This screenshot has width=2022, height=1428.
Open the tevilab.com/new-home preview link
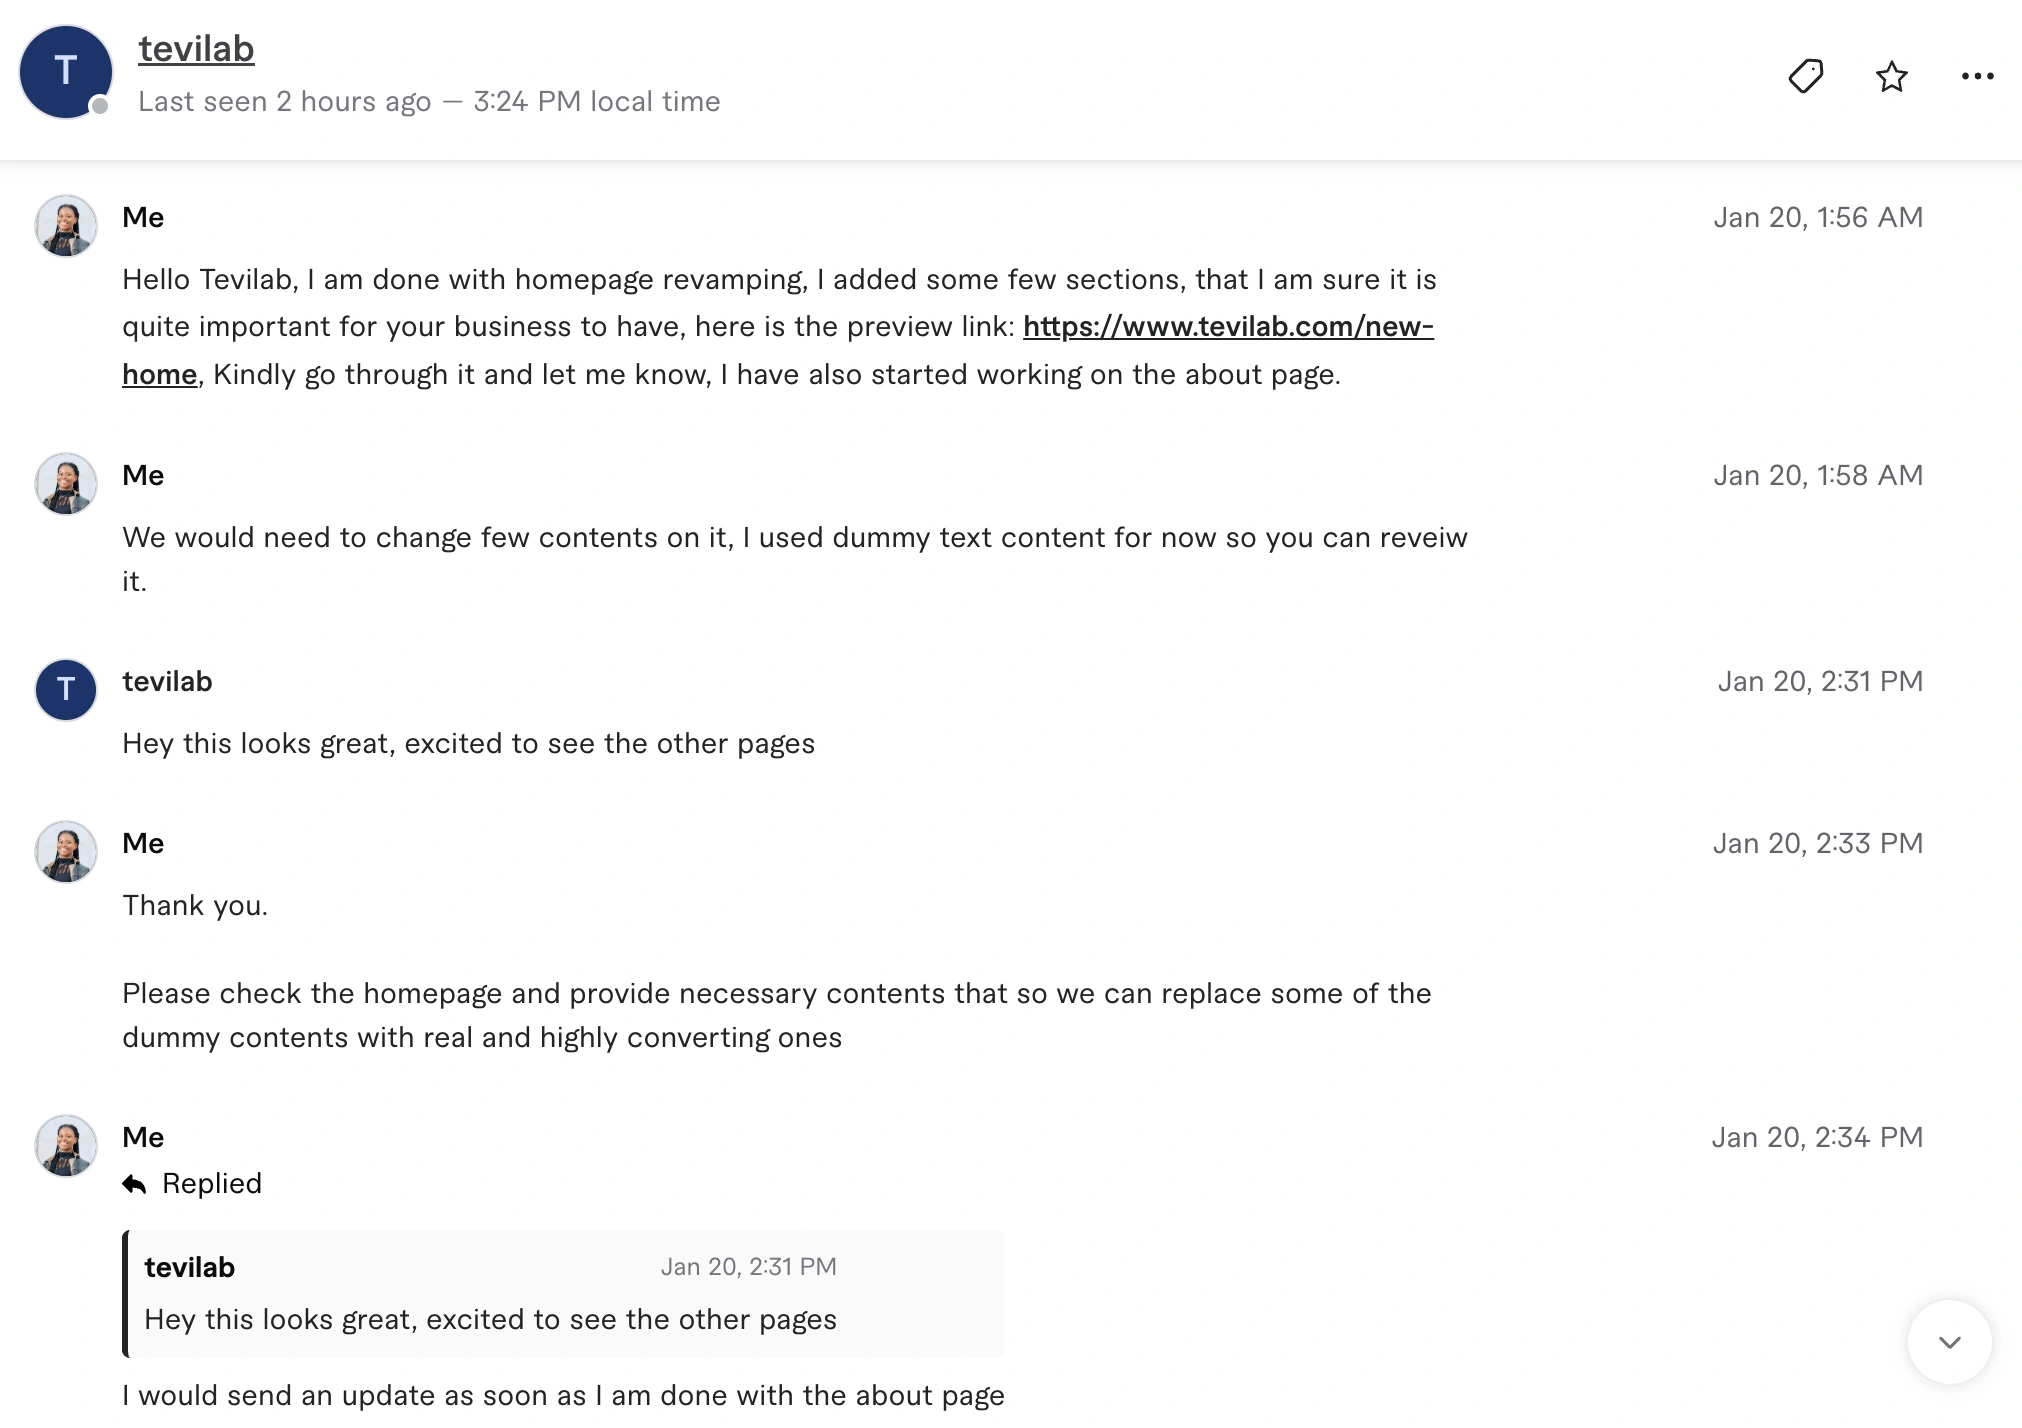point(1227,327)
